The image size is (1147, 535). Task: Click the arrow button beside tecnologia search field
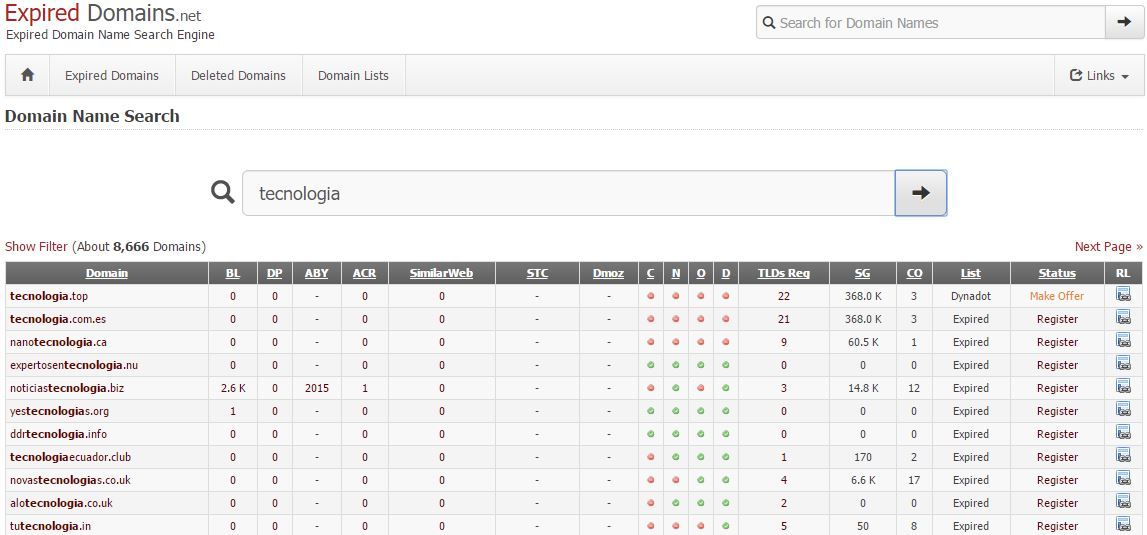point(920,193)
